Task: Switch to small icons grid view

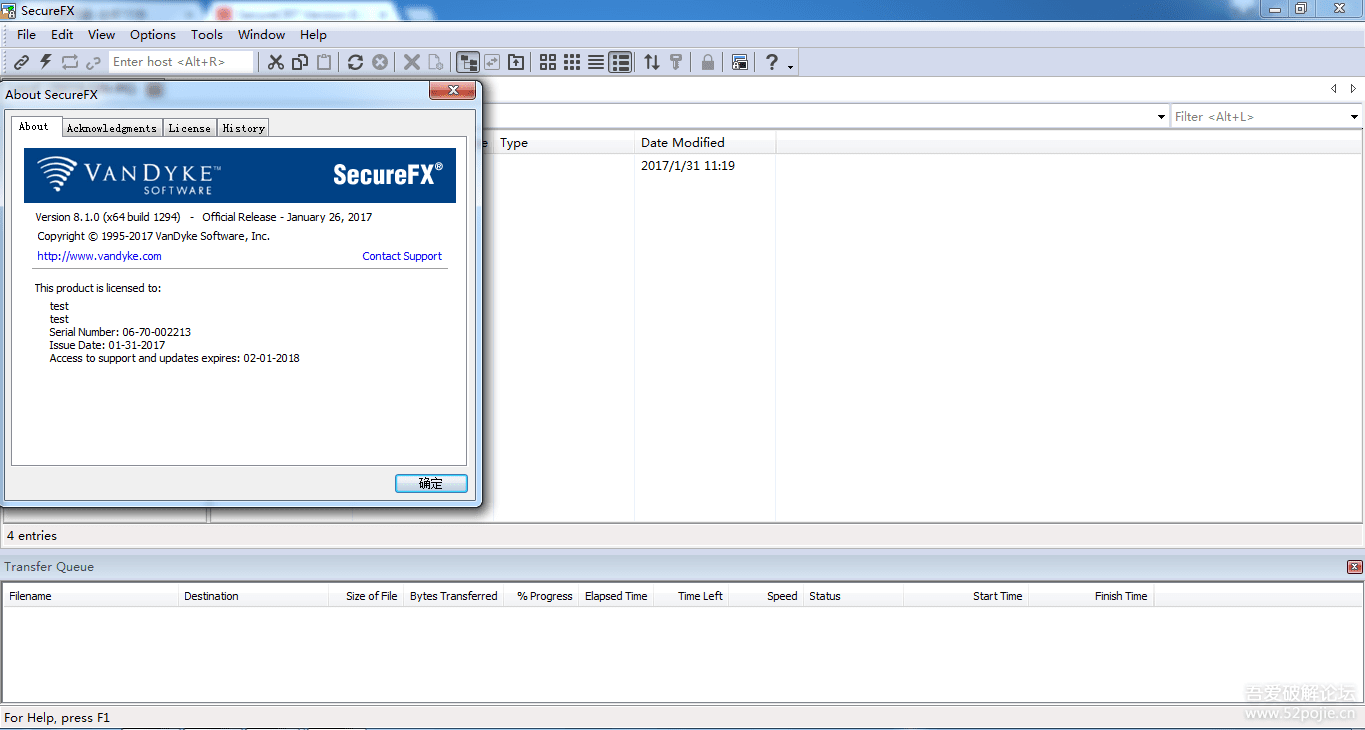Action: point(572,62)
